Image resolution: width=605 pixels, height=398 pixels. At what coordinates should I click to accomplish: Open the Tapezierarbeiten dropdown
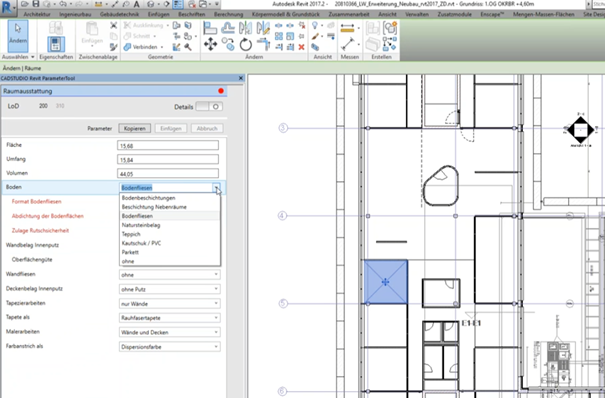[170, 304]
